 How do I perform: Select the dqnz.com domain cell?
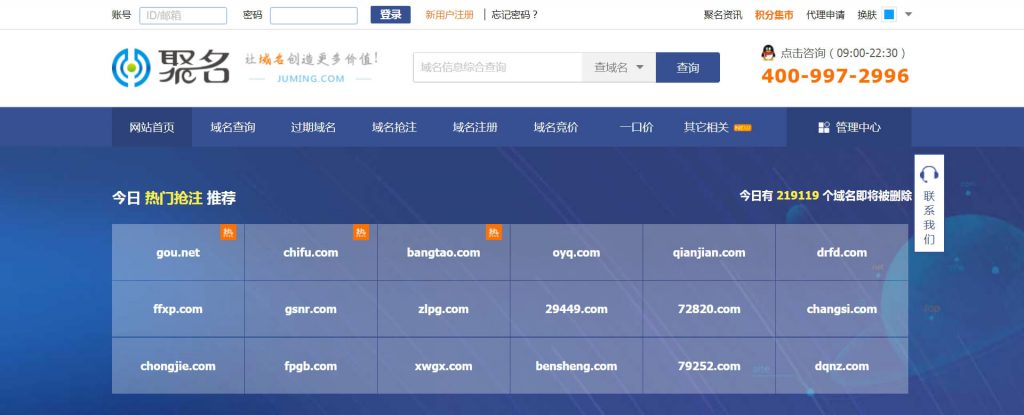click(842, 366)
